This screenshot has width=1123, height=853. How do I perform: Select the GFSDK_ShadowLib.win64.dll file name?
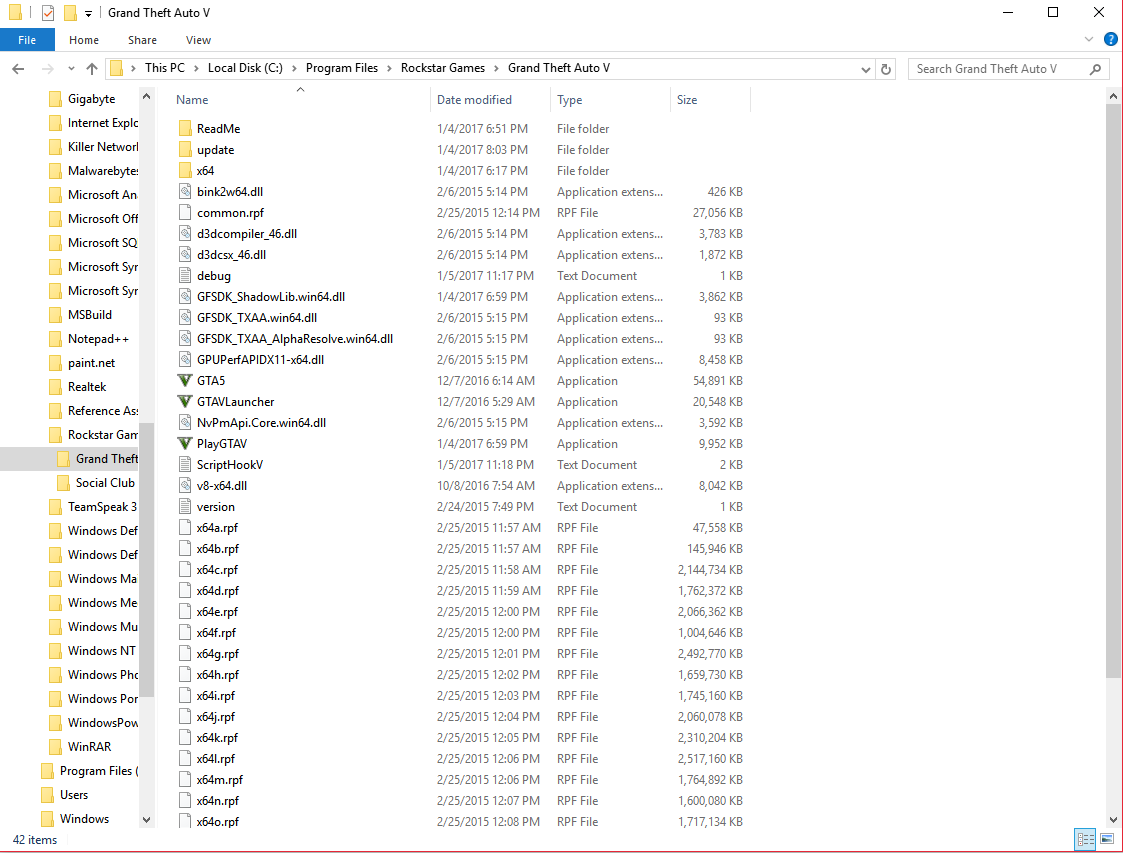(271, 297)
